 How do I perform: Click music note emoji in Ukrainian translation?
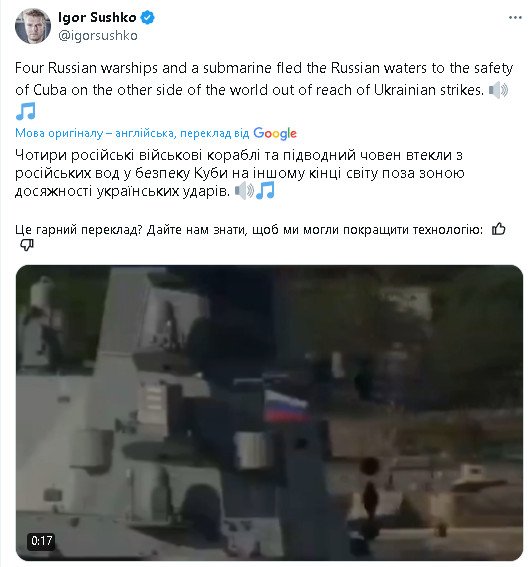click(265, 191)
